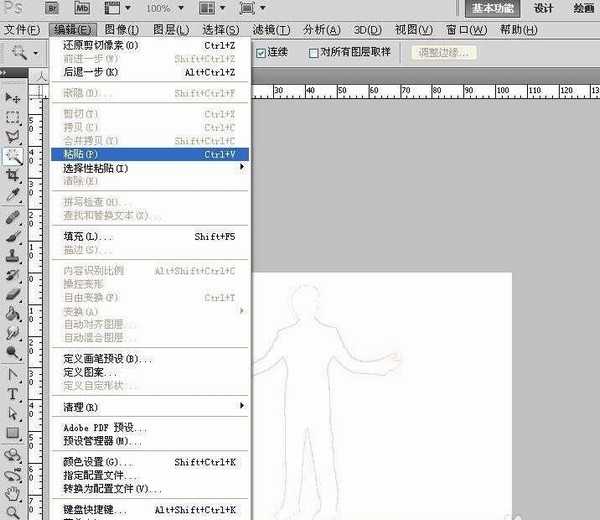Select the Brush tool
Image resolution: width=600 pixels, height=520 pixels.
click(x=12, y=237)
